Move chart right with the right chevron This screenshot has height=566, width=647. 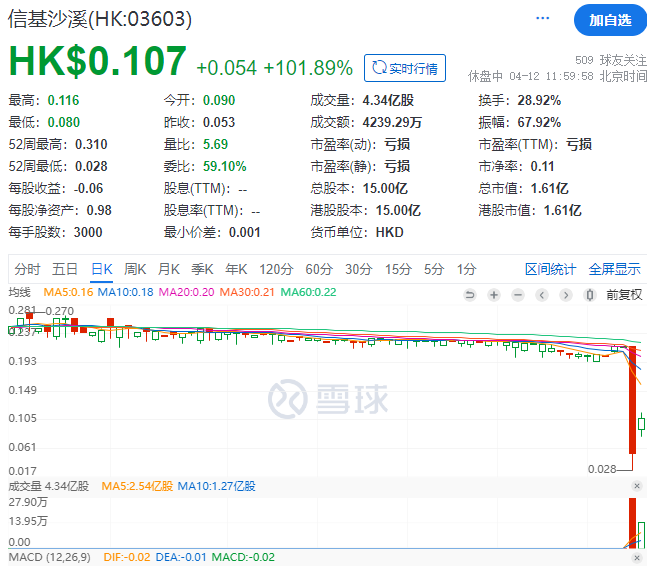(566, 295)
